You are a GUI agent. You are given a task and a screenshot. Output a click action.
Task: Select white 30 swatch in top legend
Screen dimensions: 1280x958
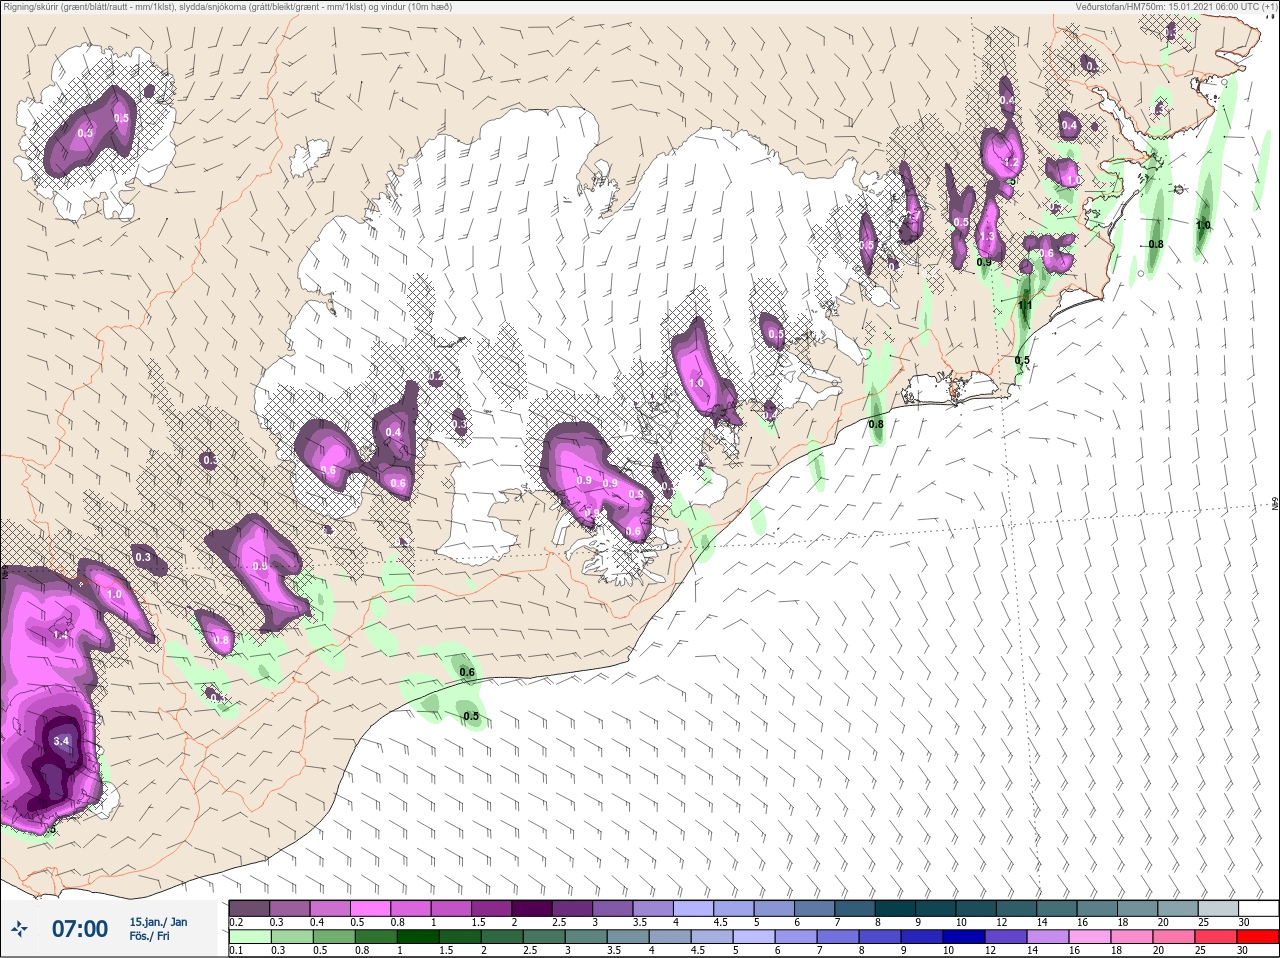1258,908
